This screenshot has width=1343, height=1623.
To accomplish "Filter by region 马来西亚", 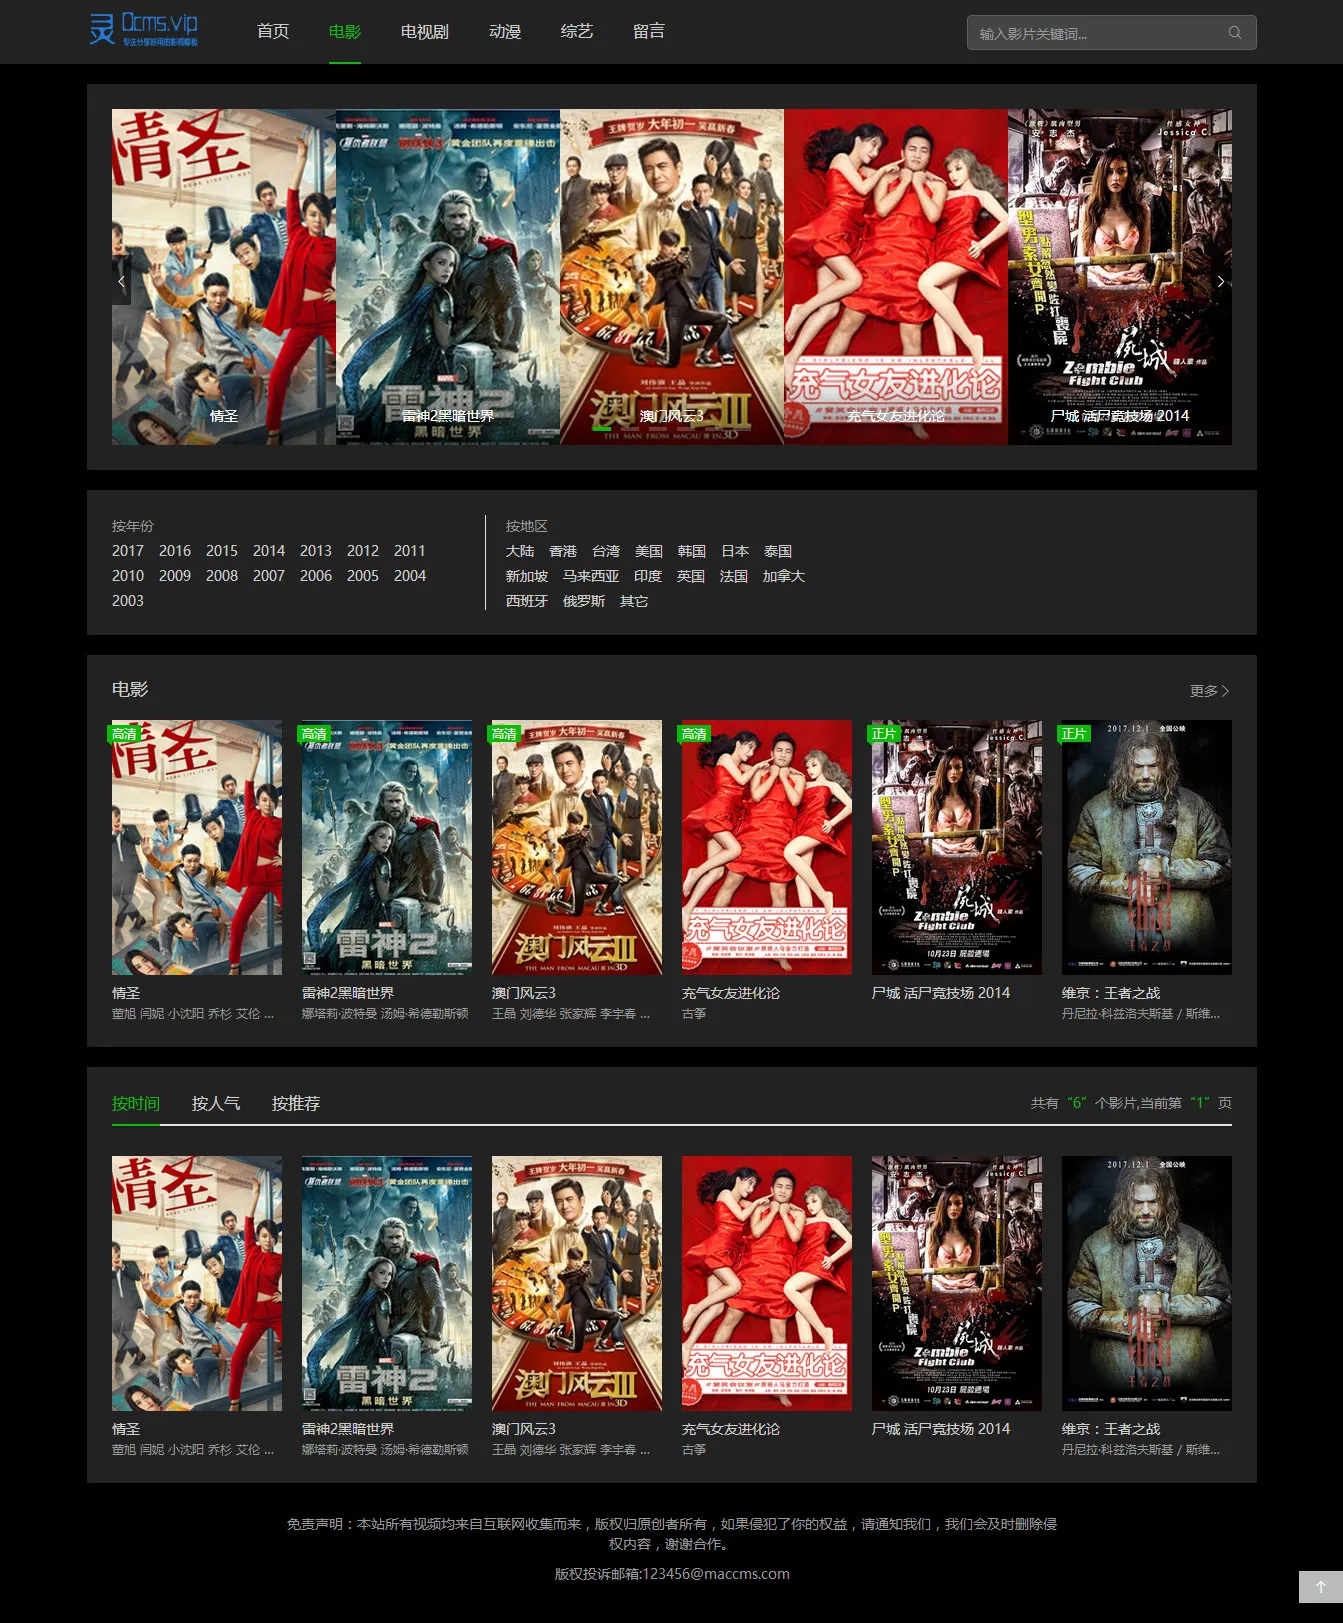I will (591, 576).
